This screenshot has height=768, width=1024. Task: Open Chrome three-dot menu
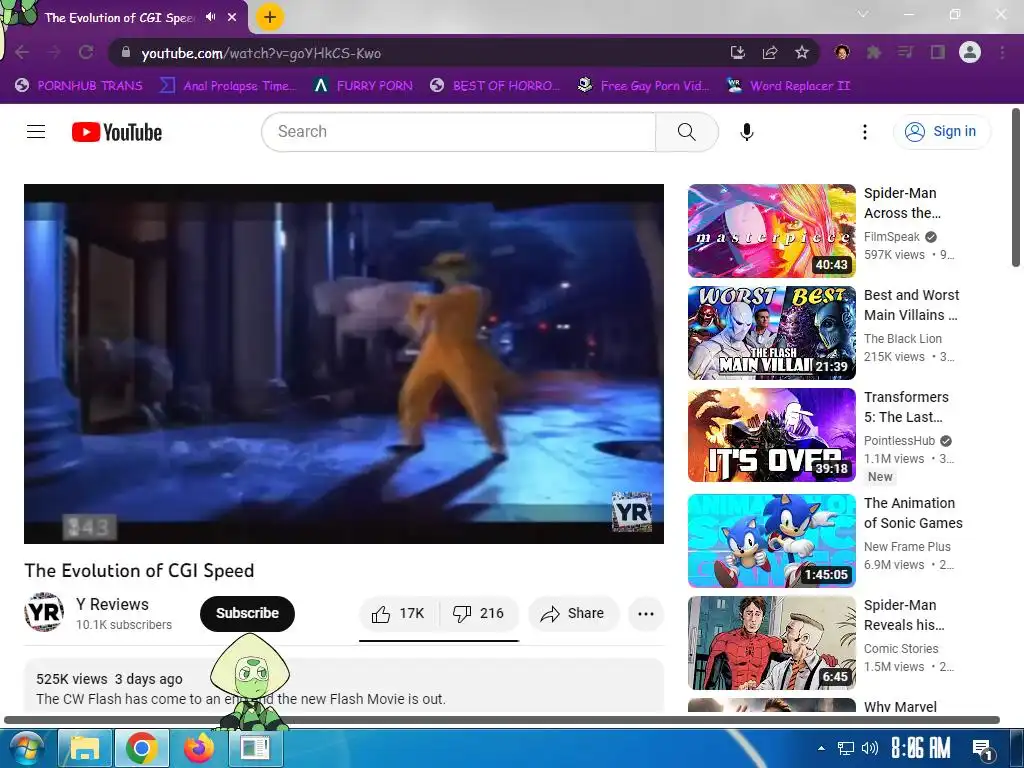coord(1002,52)
